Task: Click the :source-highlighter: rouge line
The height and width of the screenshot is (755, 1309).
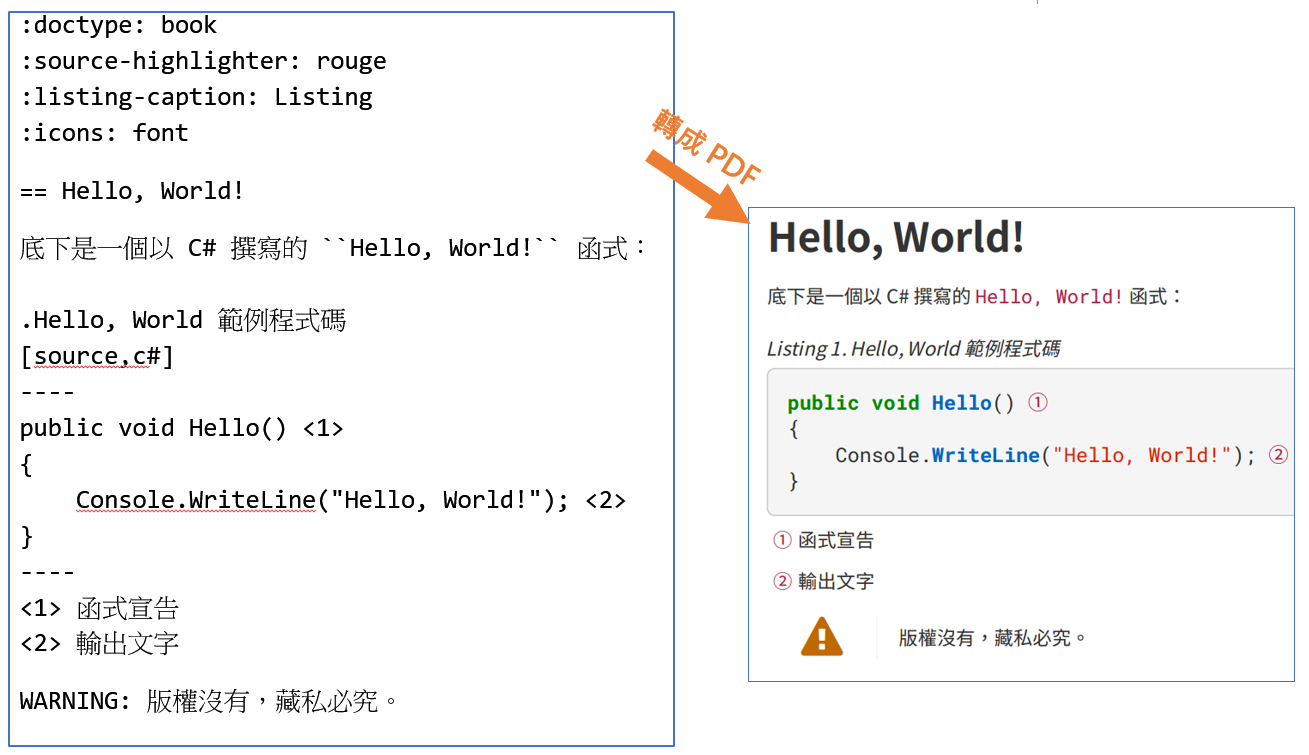Action: pos(202,61)
